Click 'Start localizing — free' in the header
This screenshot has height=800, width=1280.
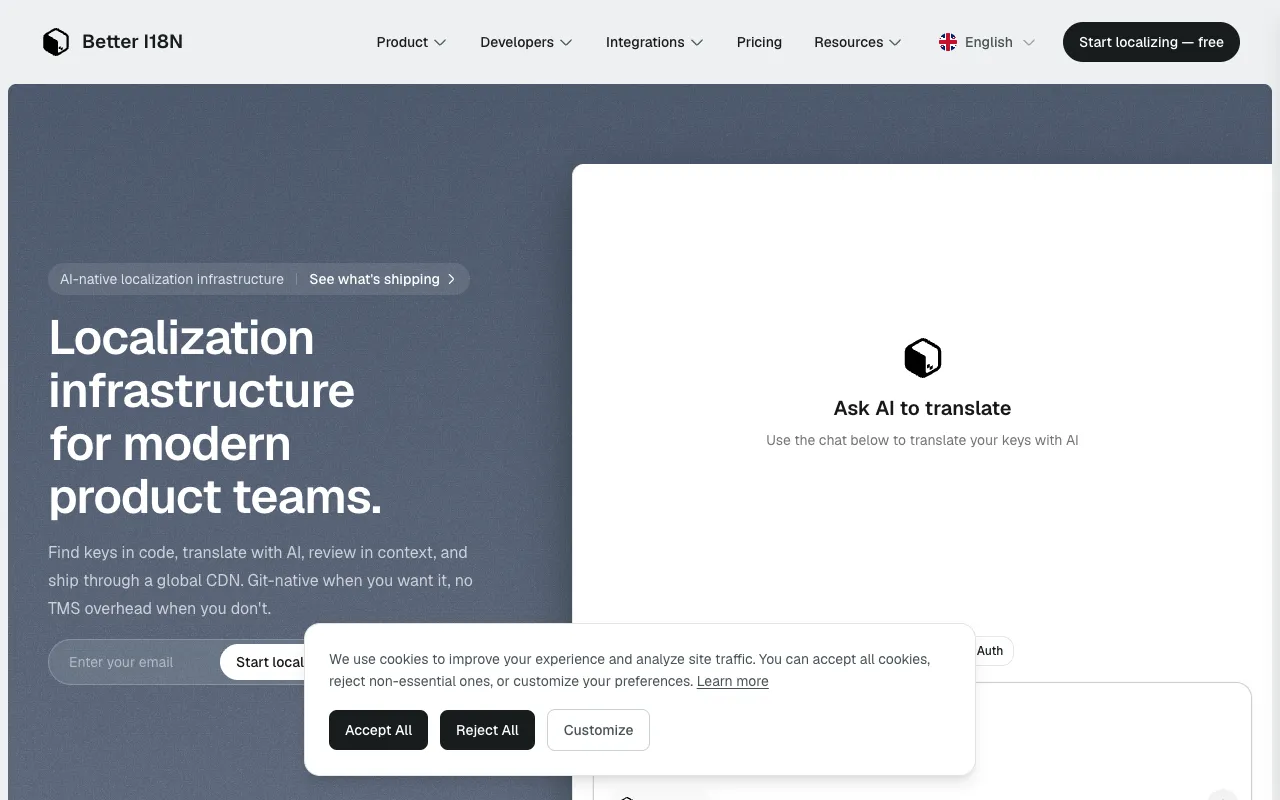click(x=1151, y=42)
